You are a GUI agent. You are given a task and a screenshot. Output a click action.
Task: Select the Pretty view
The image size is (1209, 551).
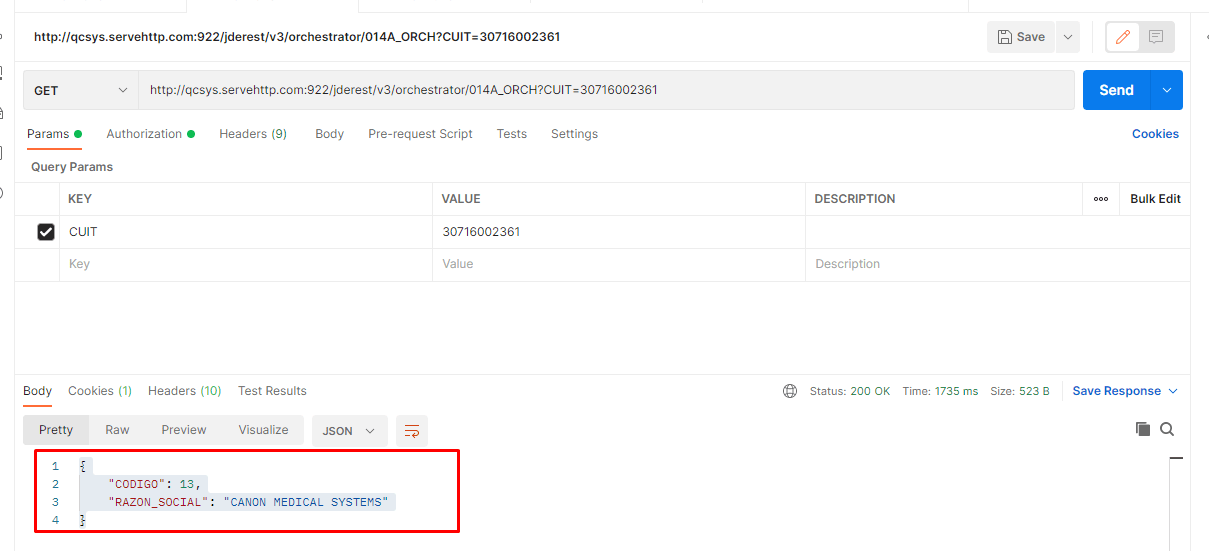(56, 430)
